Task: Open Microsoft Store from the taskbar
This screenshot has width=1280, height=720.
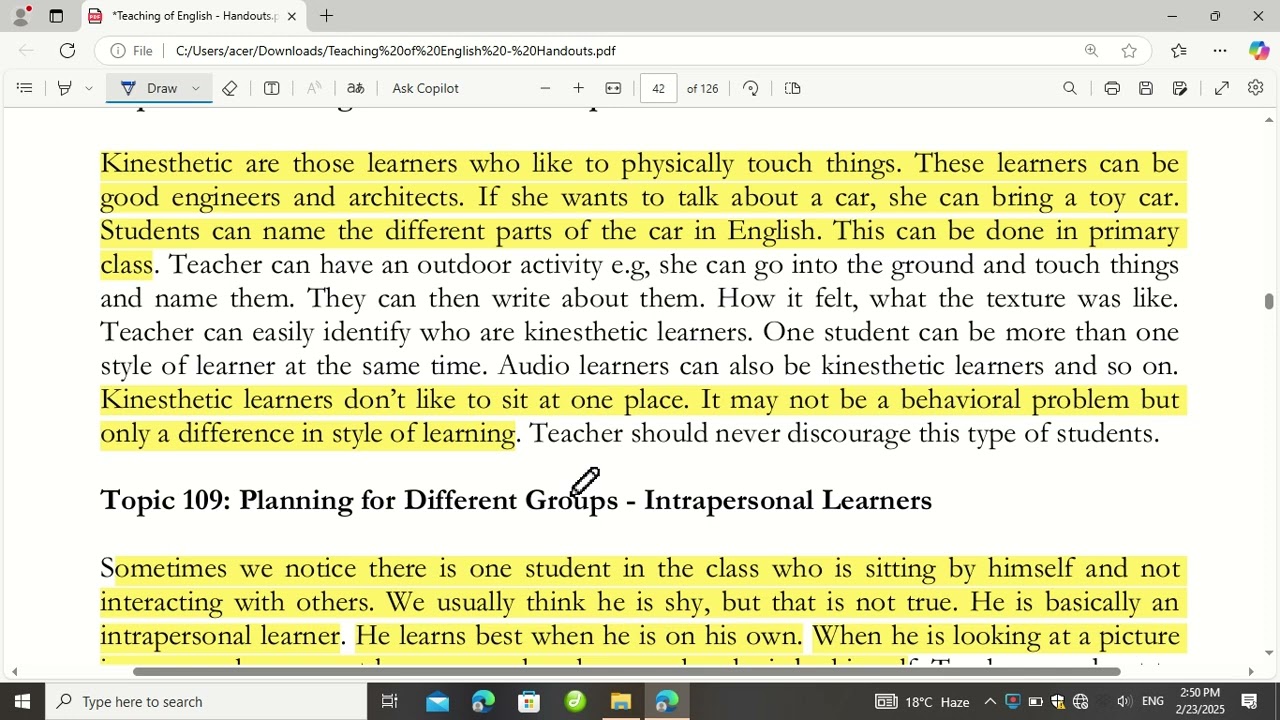Action: point(529,701)
